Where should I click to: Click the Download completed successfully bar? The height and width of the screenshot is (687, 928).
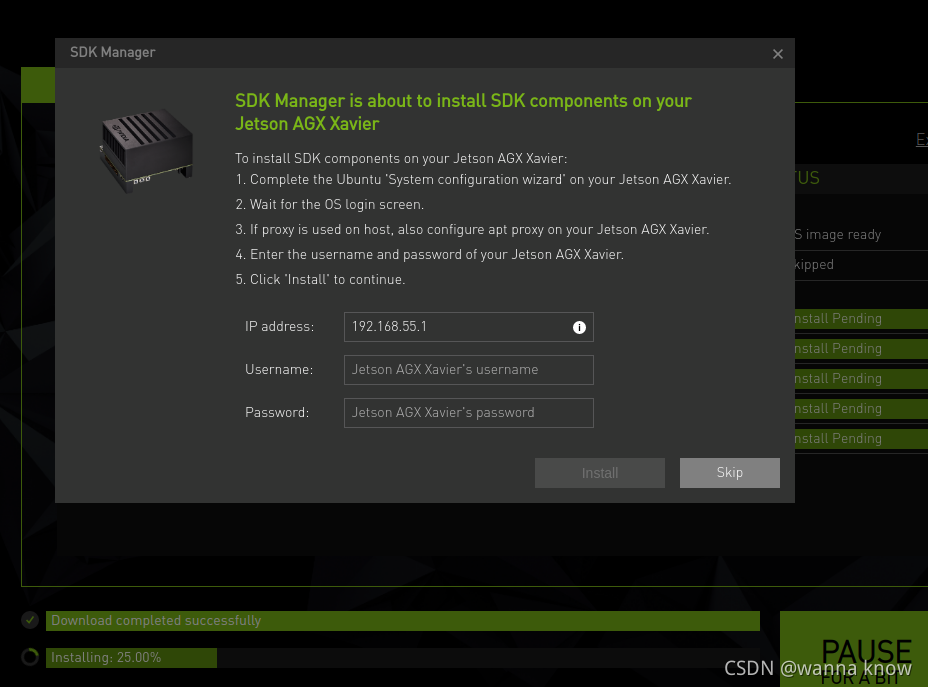click(402, 621)
